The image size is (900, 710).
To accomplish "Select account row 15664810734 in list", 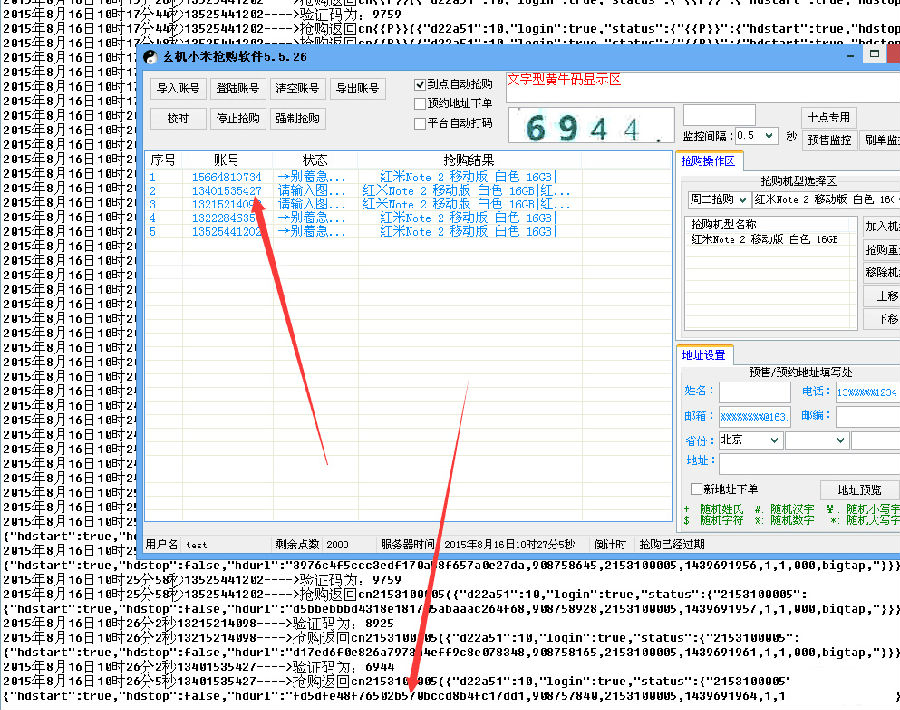I will [x=227, y=177].
